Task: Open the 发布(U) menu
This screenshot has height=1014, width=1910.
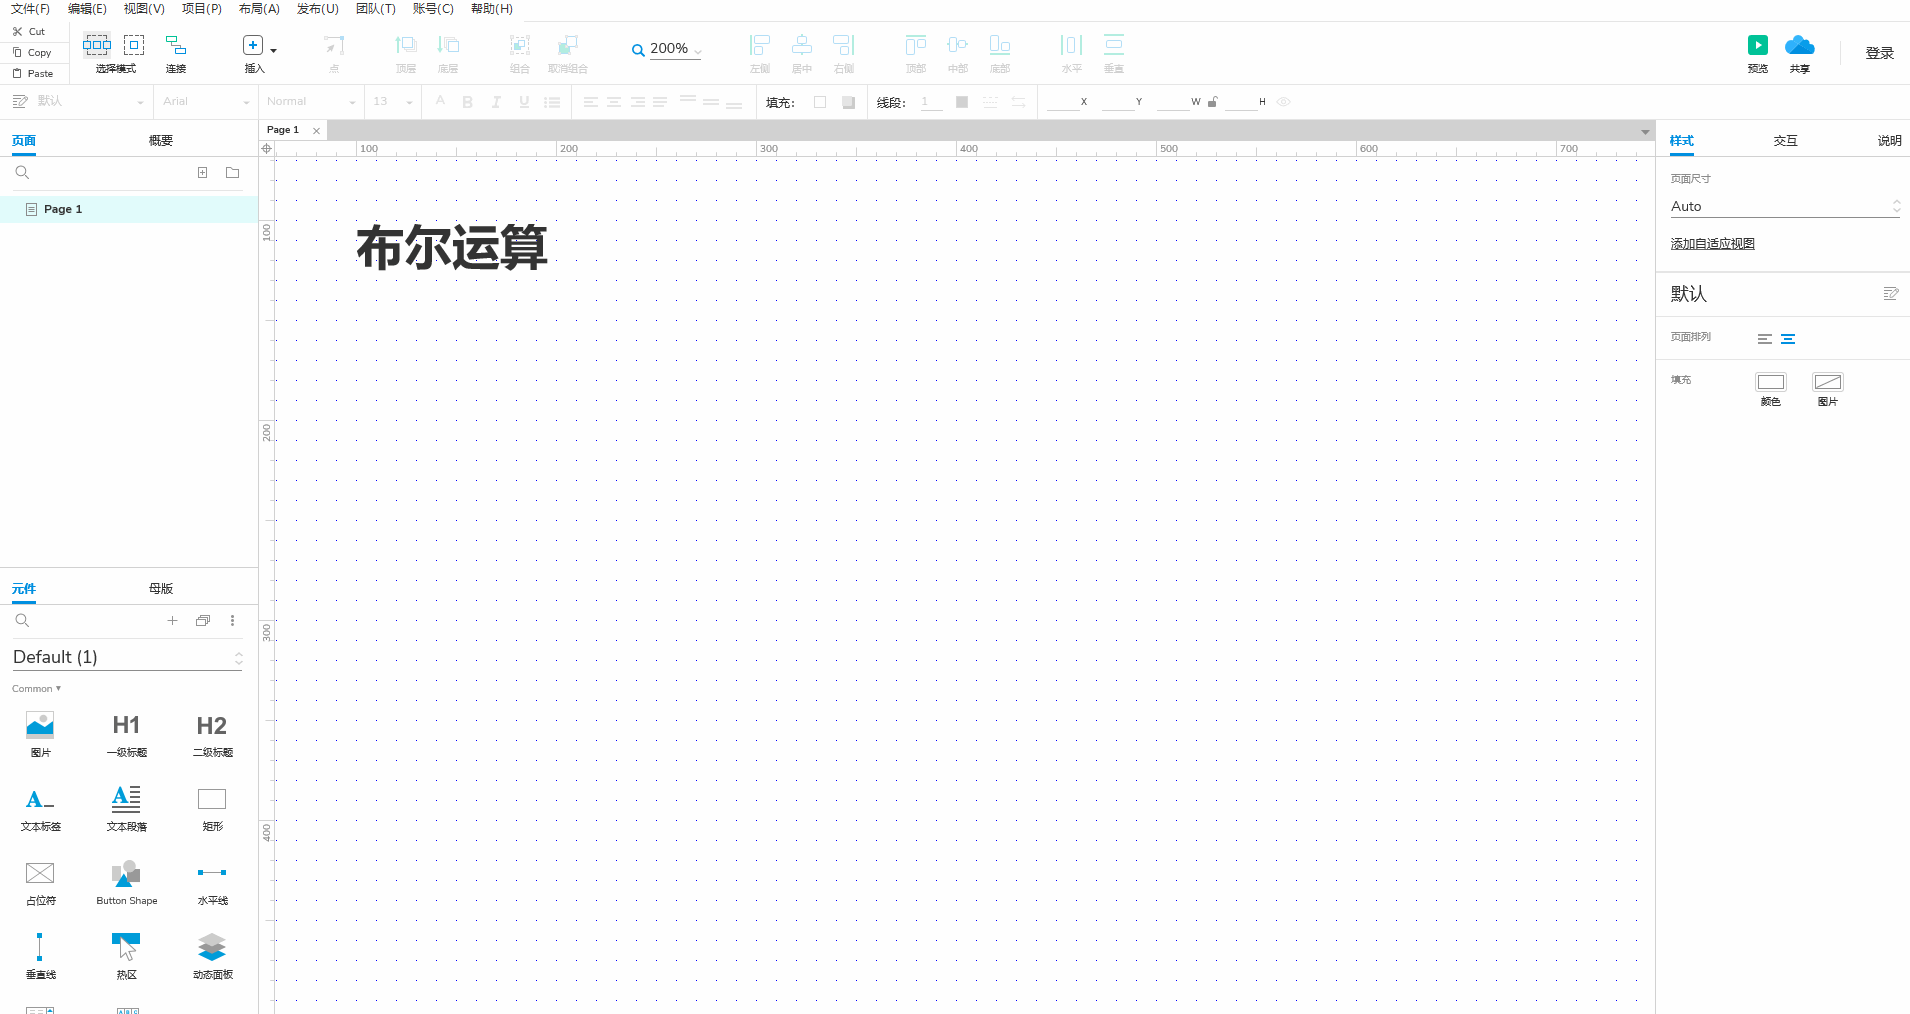Action: point(318,9)
